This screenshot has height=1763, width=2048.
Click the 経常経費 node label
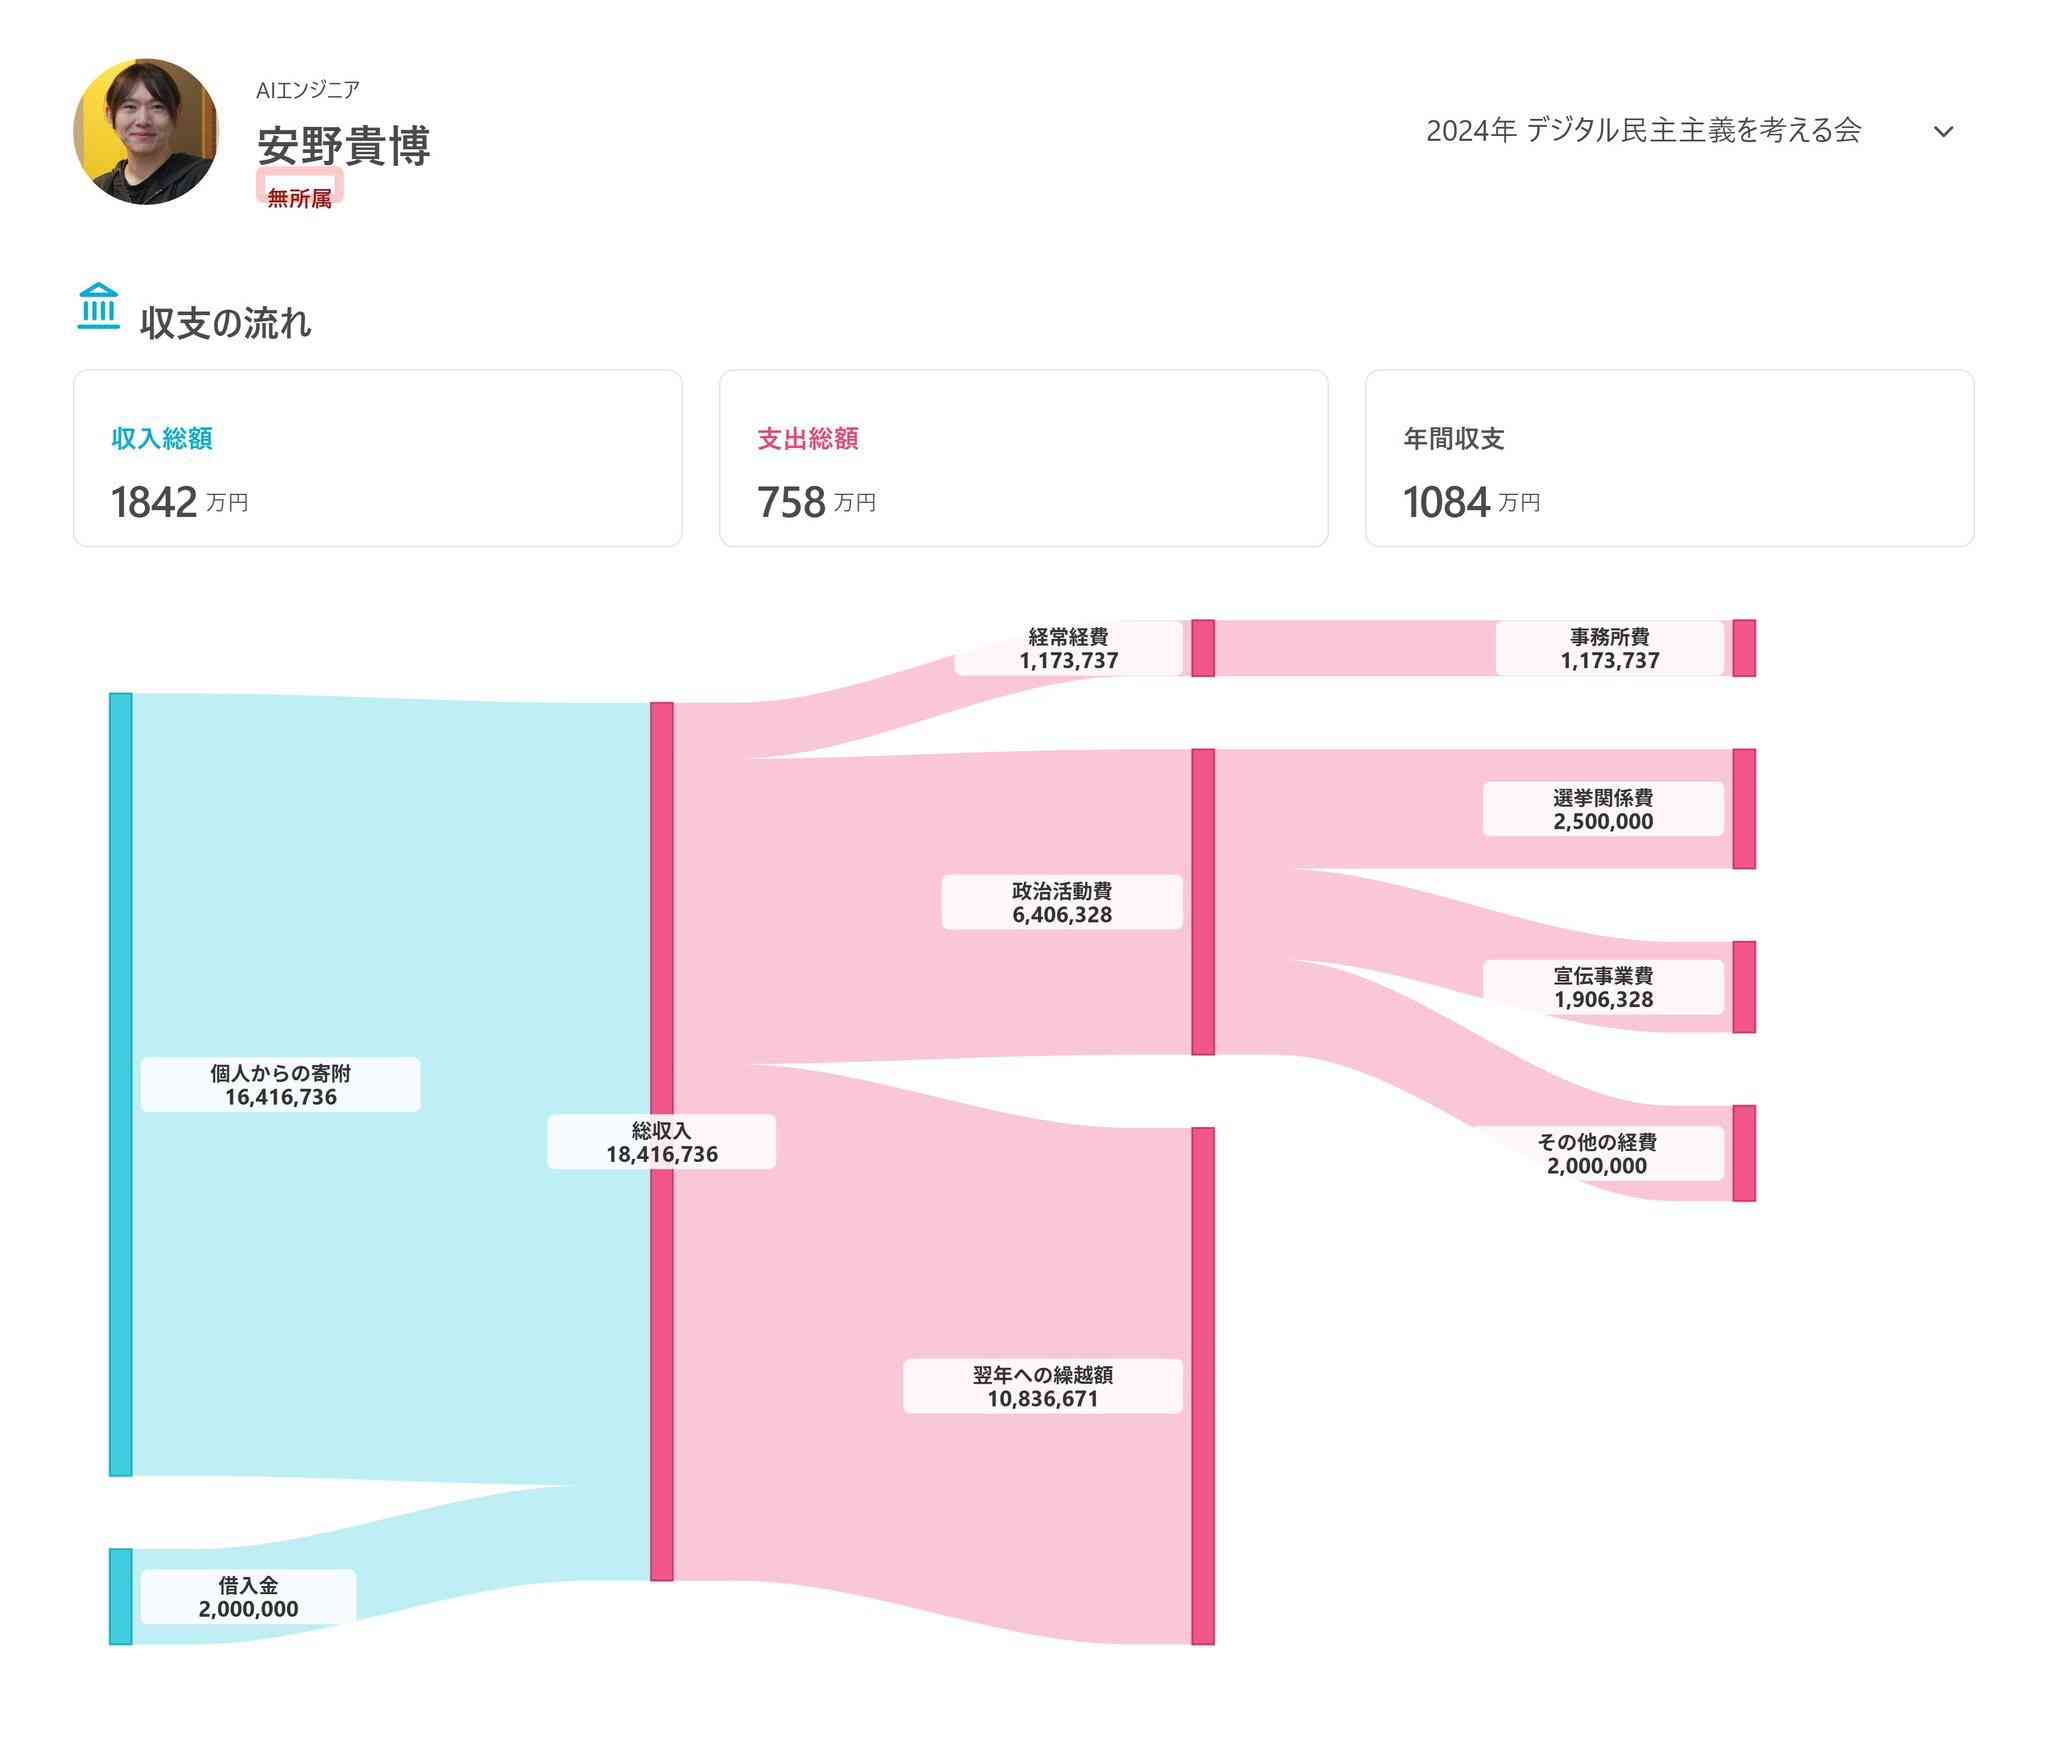point(1068,648)
